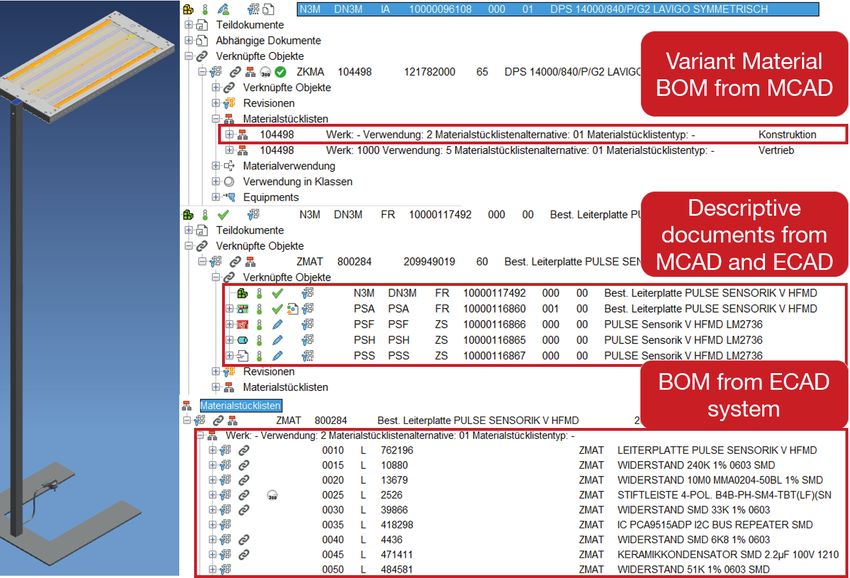Click the green PSA circuit board document icon
Image resolution: width=850 pixels, height=578 pixels.
tap(242, 309)
